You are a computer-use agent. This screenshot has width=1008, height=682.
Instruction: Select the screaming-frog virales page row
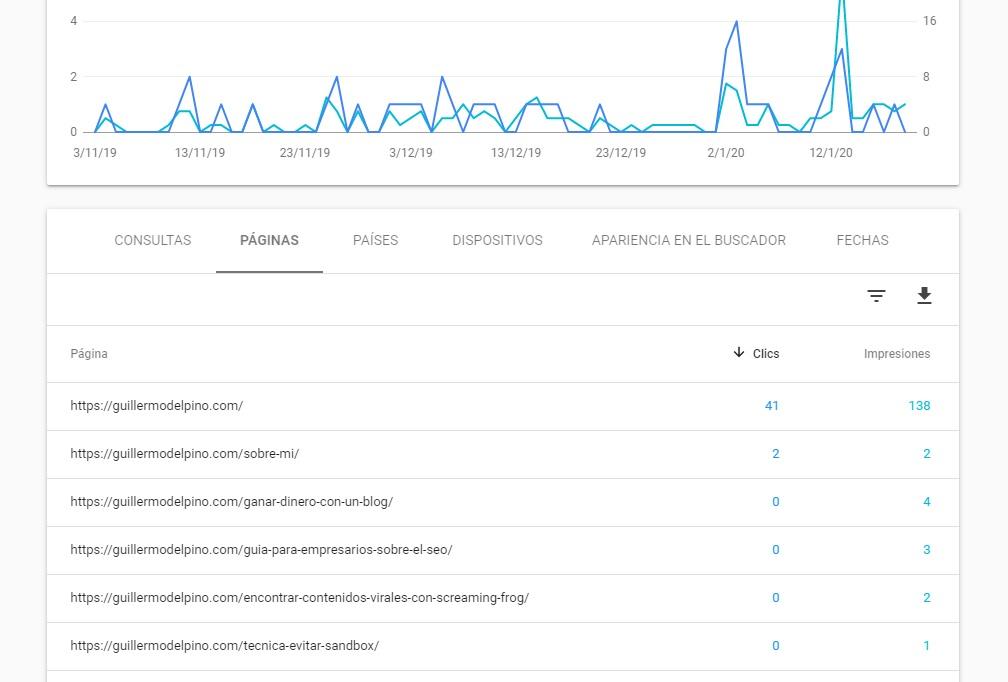click(x=299, y=598)
